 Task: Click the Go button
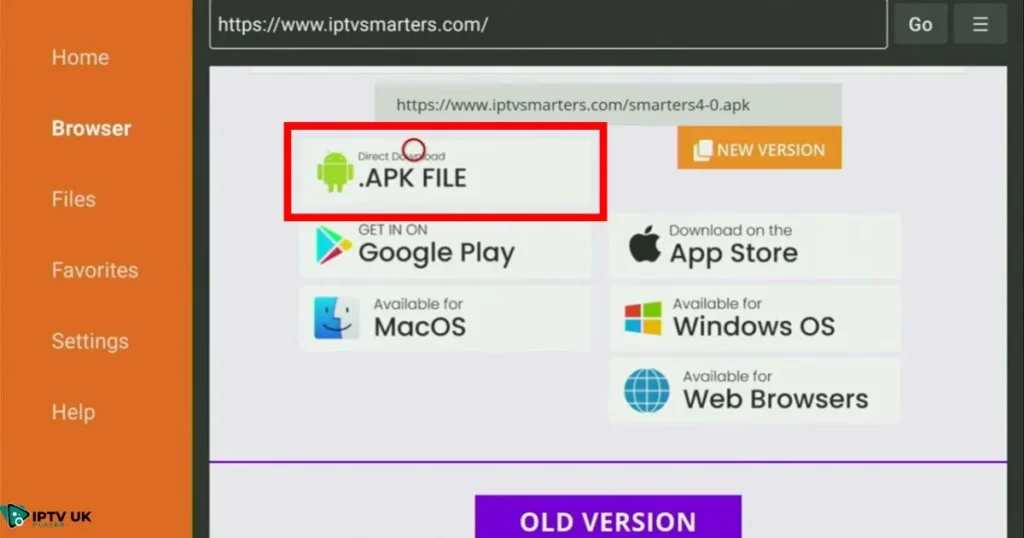click(x=920, y=24)
